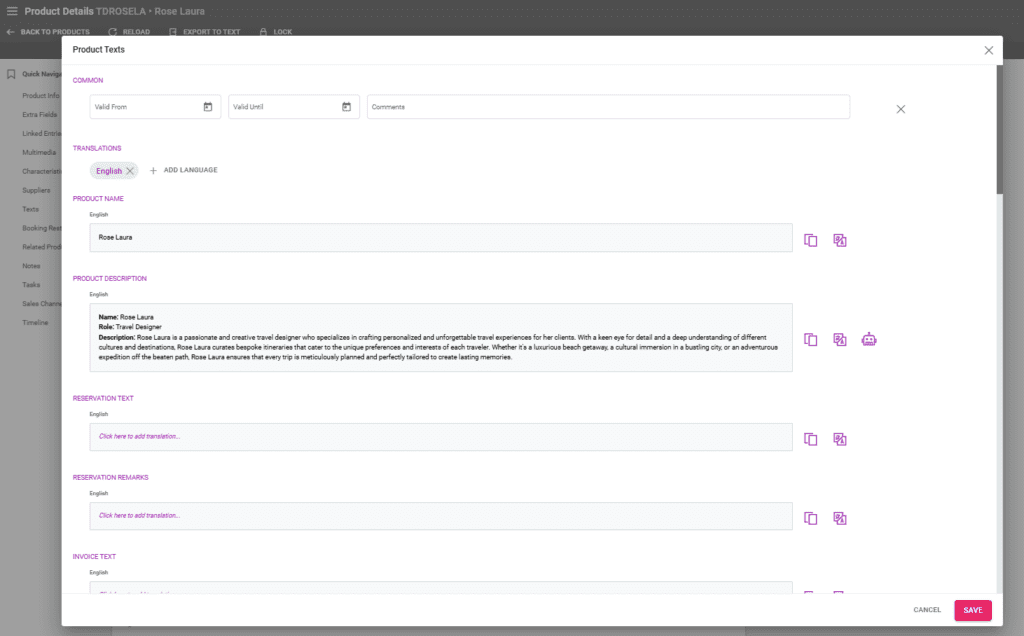Viewport: 1024px width, 636px height.
Task: Remove the English language chip
Action: tap(130, 171)
